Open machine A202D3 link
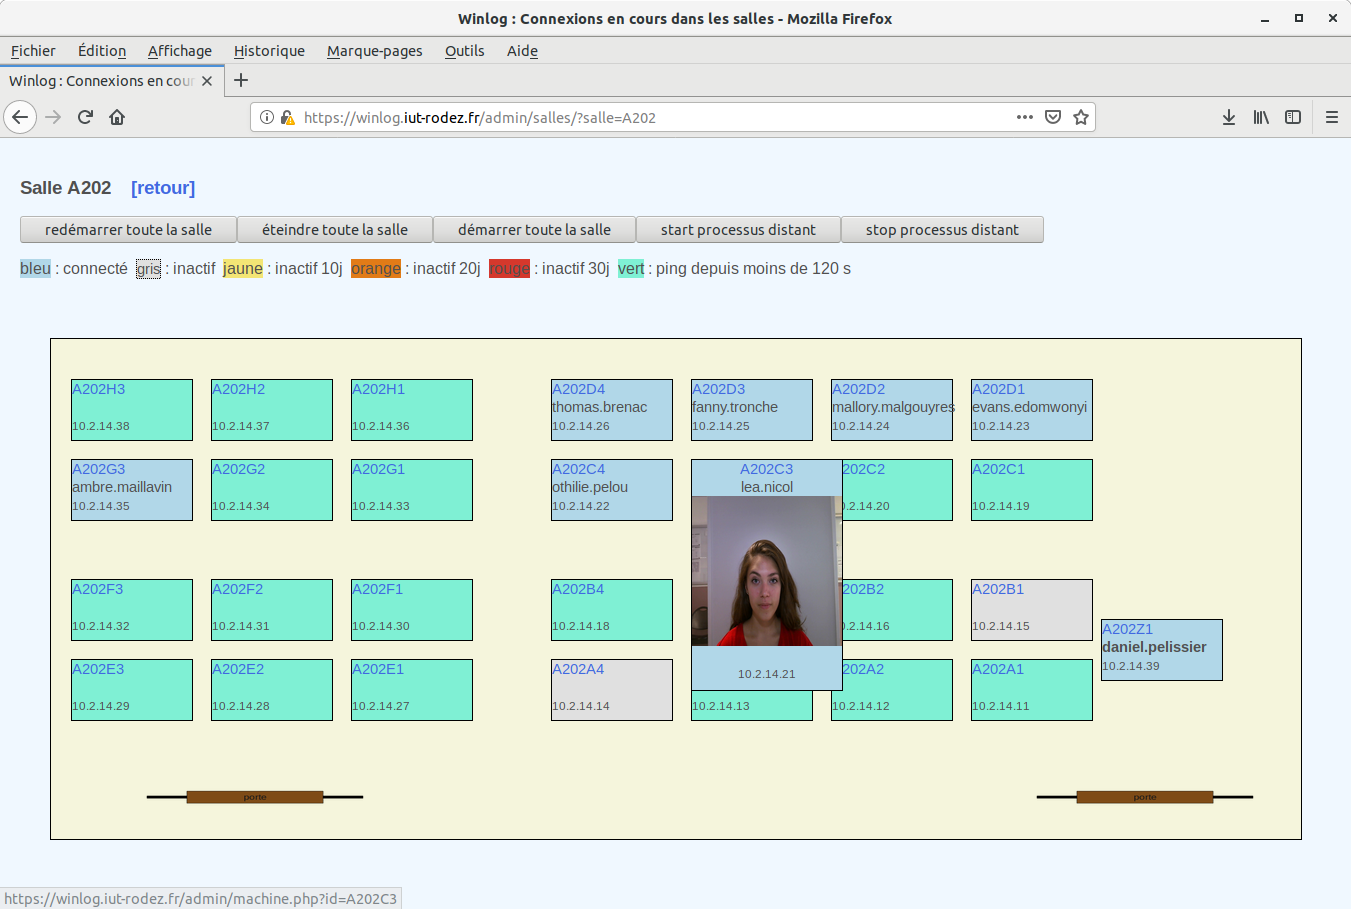This screenshot has width=1351, height=909. pyautogui.click(x=718, y=389)
